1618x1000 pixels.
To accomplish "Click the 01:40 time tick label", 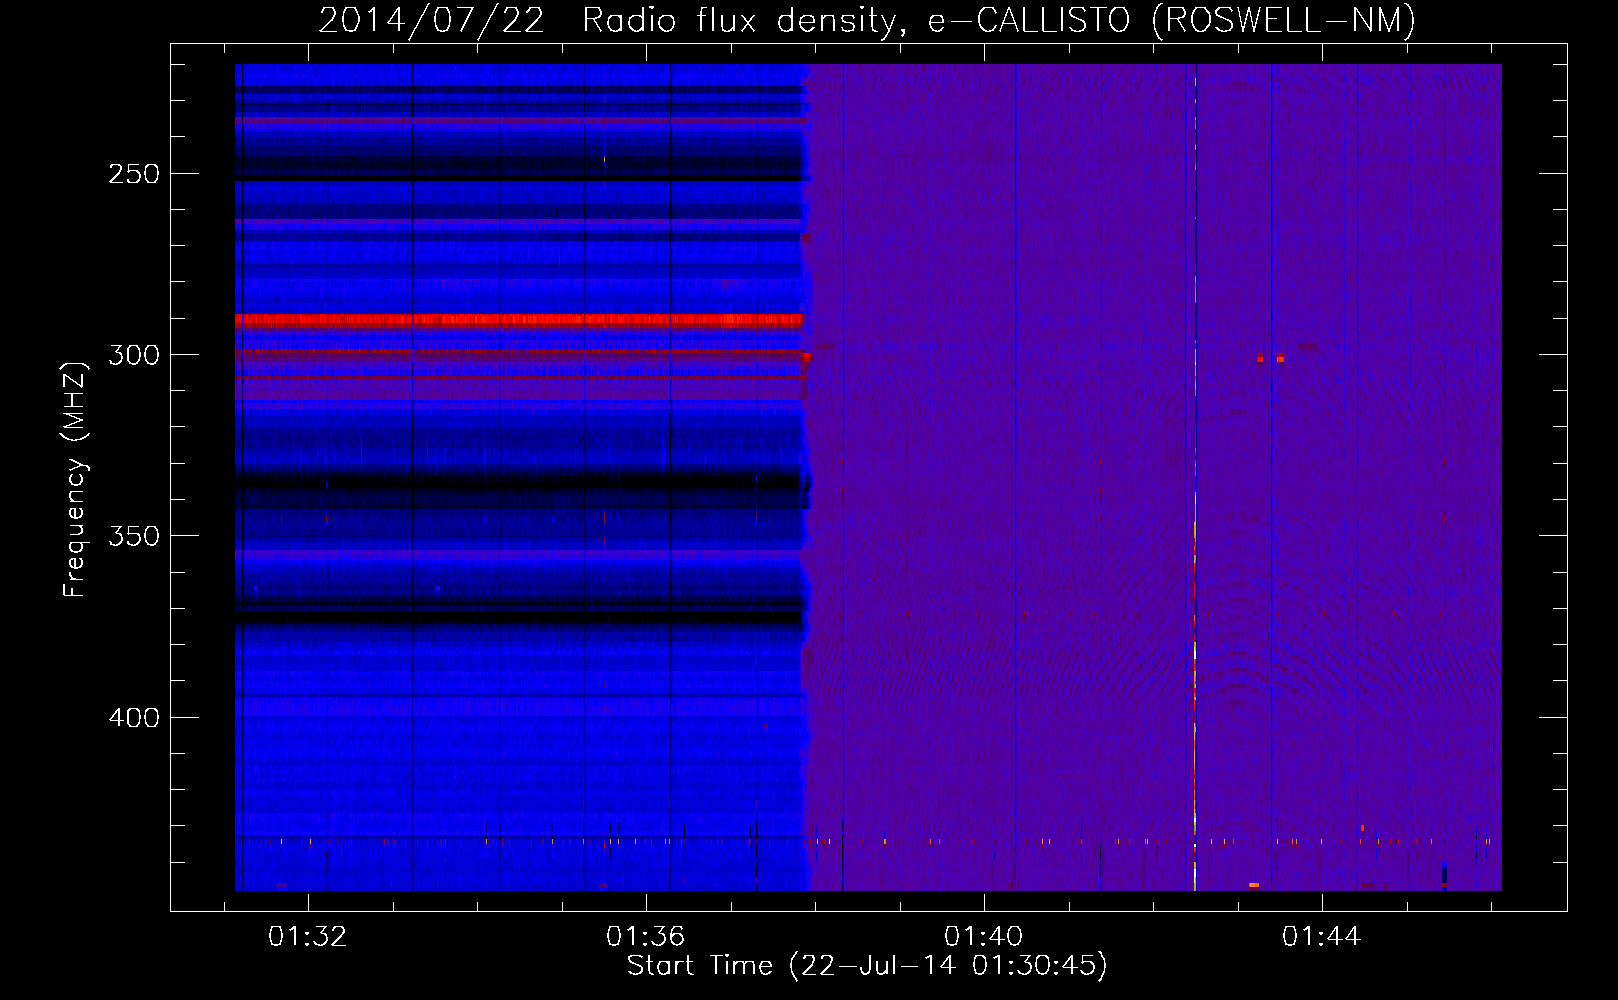I will coord(984,936).
